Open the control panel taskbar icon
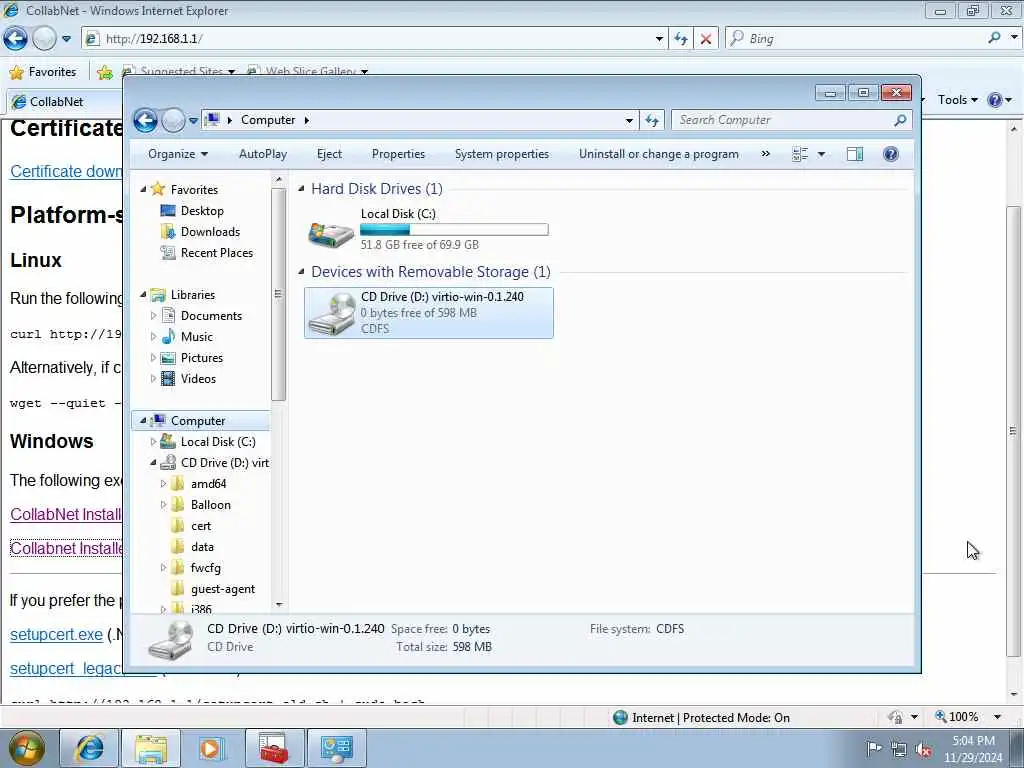 [336, 748]
